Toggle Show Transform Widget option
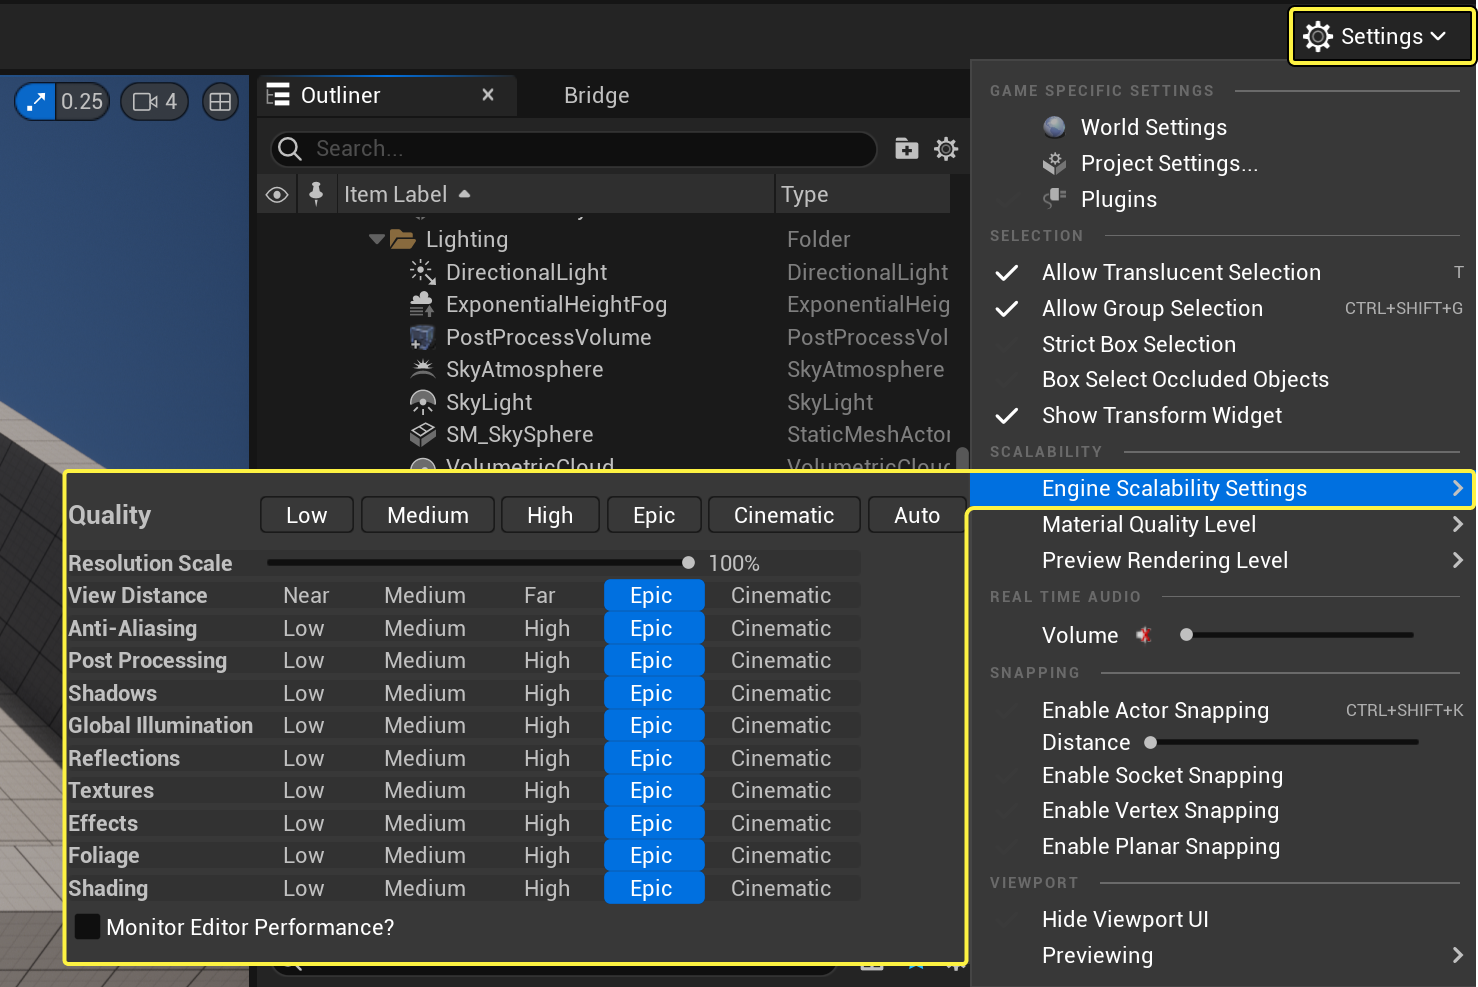Viewport: 1478px width, 987px height. pos(1161,415)
